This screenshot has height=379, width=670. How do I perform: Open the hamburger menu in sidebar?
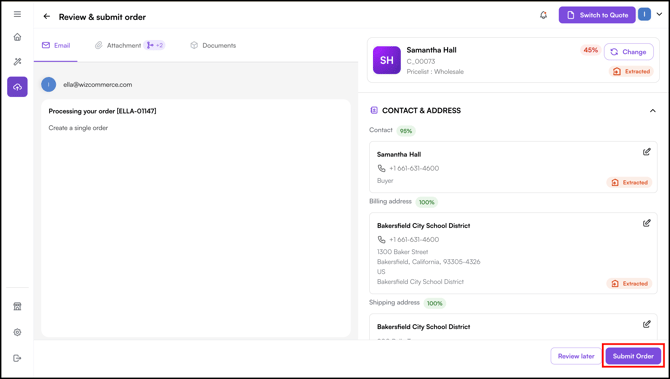tap(17, 14)
